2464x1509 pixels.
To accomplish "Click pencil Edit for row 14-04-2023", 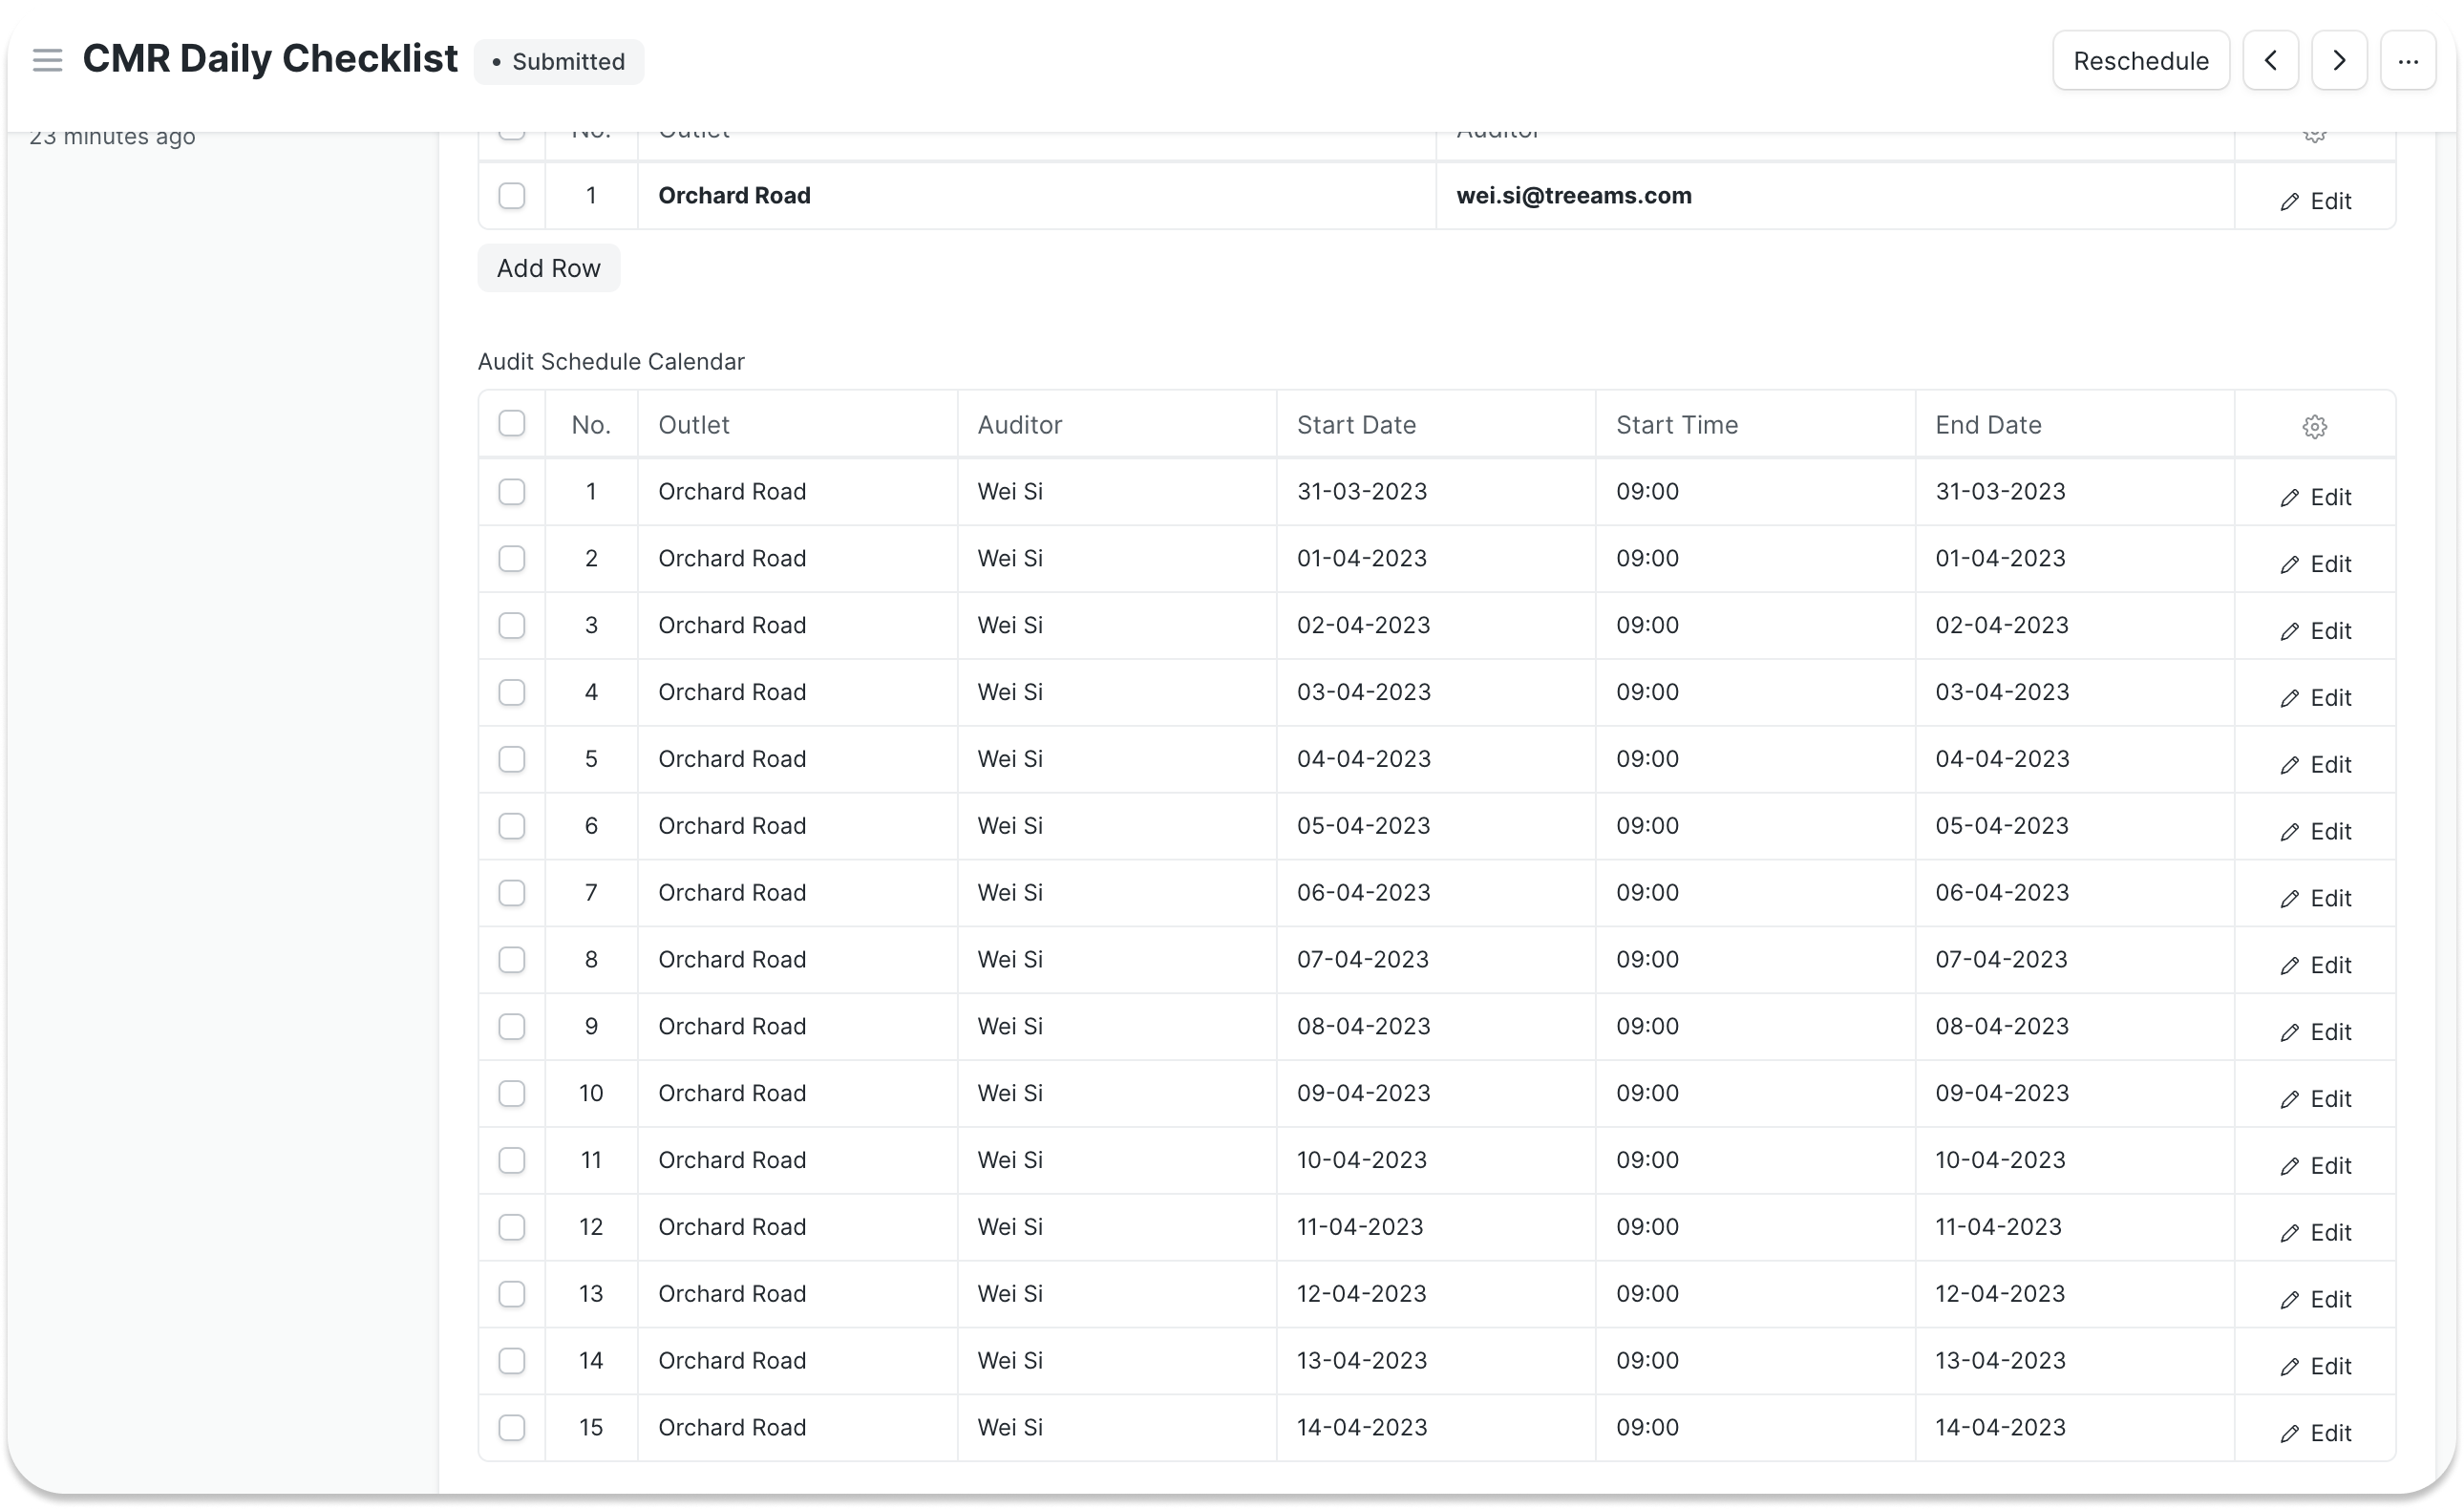I will (2315, 1434).
